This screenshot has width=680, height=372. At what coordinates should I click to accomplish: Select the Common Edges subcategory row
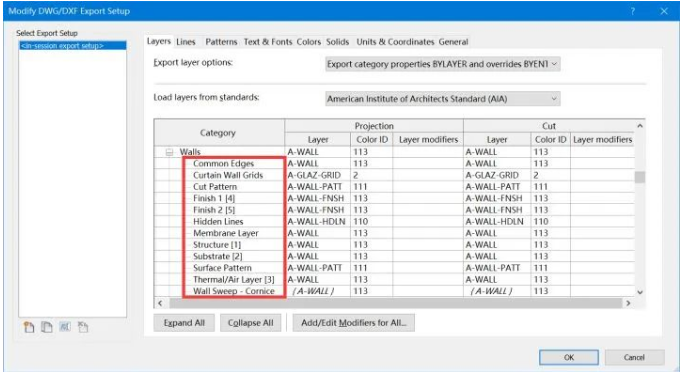394,163
